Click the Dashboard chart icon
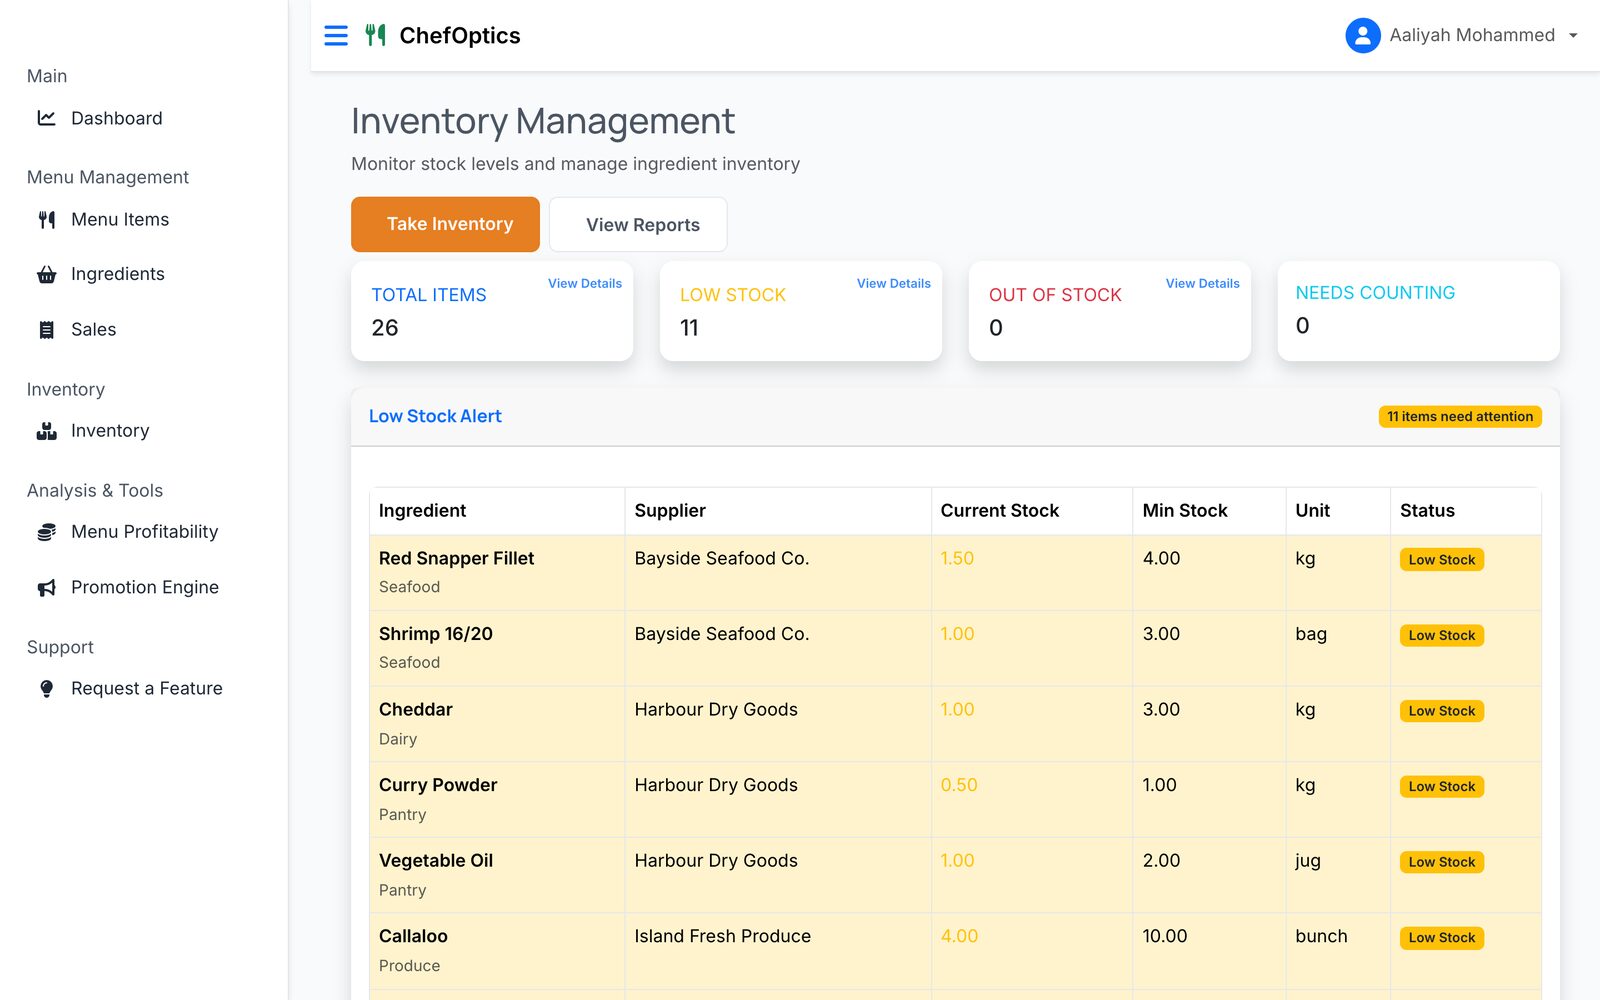The width and height of the screenshot is (1600, 1000). tap(46, 118)
